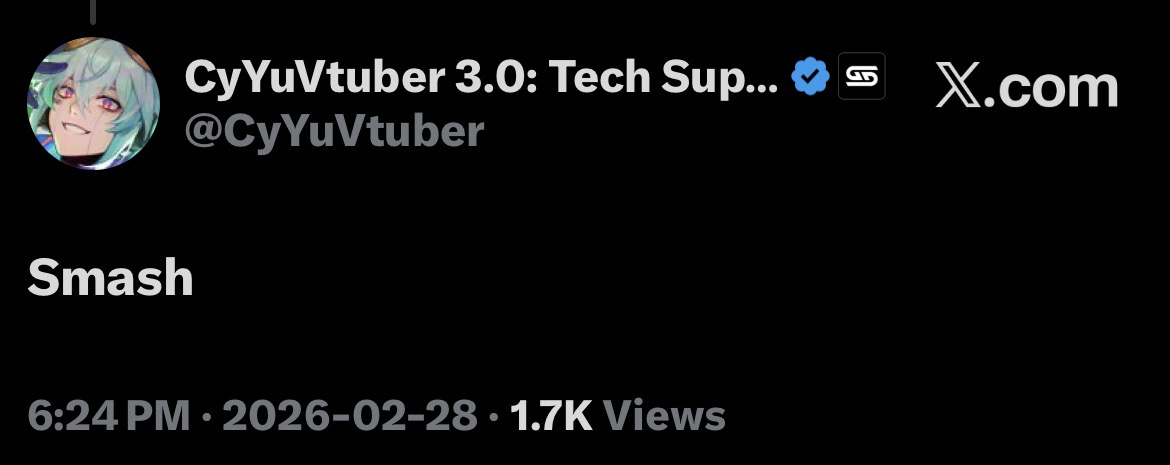Screen dimensions: 1170x465
Task: Click the "Smash" post text
Action: [x=110, y=278]
